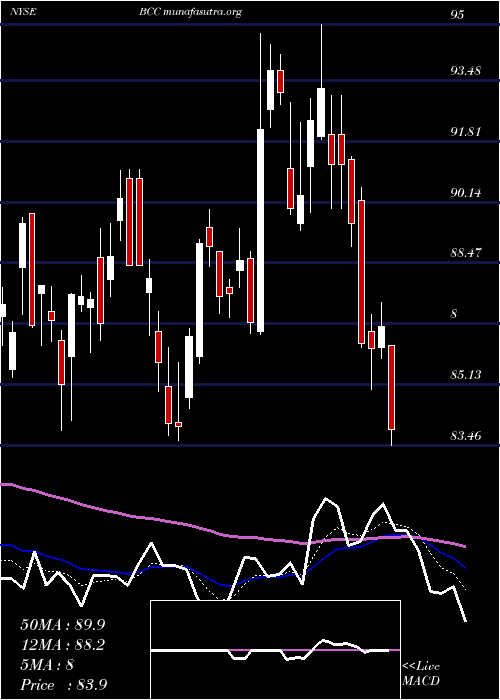This screenshot has width=500, height=700.
Task: Click the 12MA : 88.2 readout
Action: [63, 645]
